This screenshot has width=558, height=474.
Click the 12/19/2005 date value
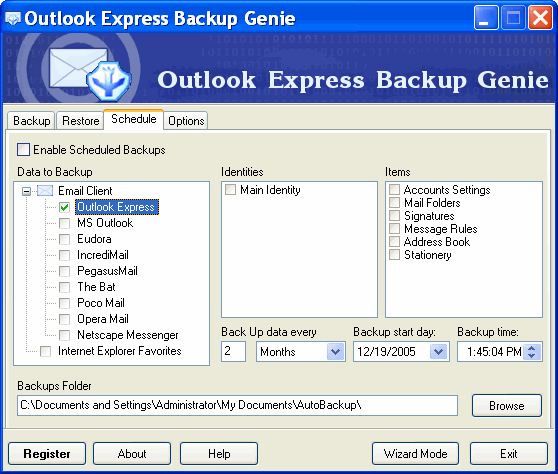click(386, 352)
